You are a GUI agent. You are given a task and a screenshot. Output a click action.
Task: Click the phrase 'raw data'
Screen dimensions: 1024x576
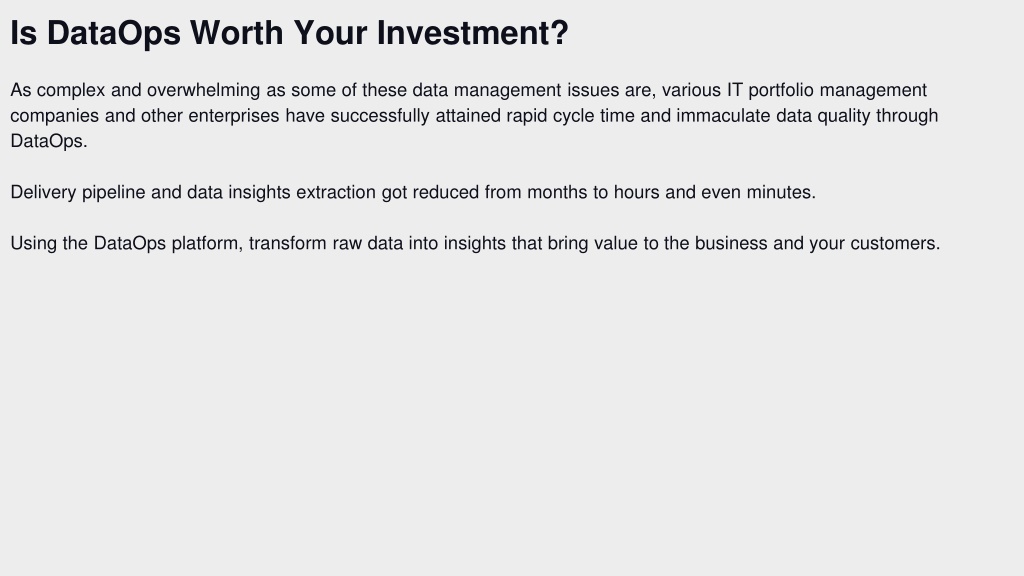368,244
